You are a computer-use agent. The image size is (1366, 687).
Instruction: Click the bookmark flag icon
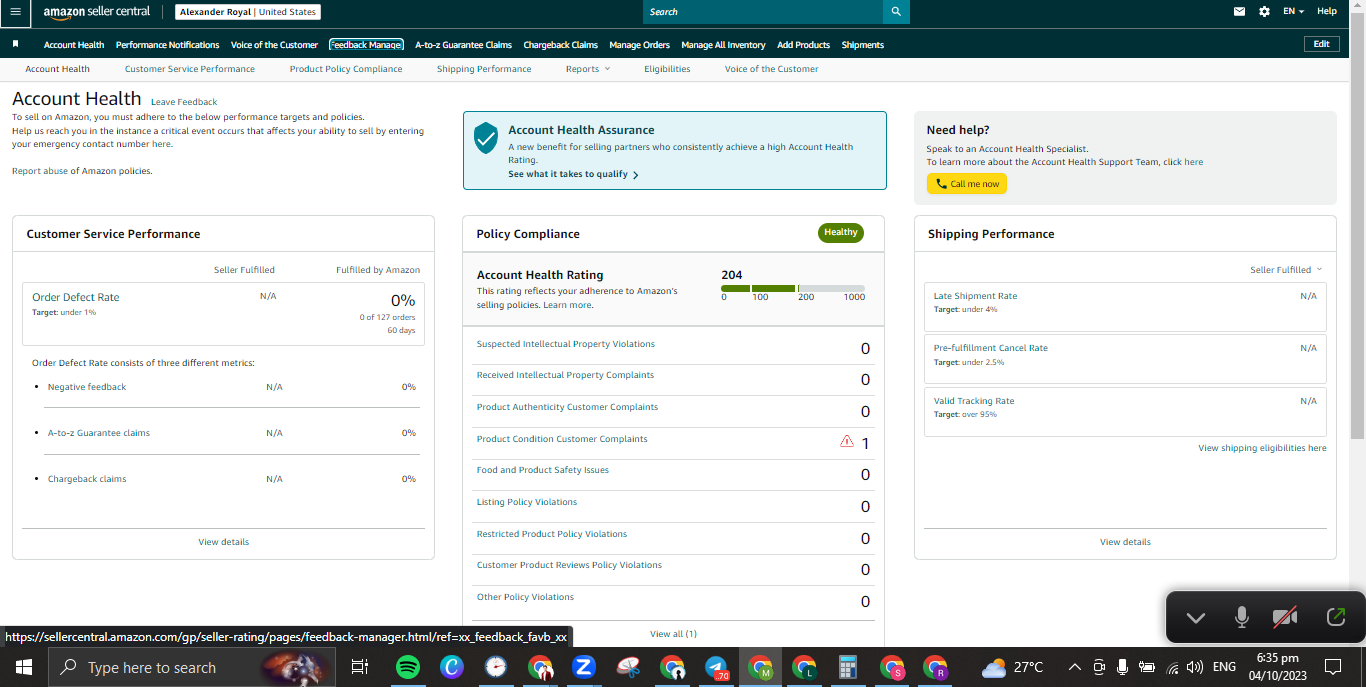click(16, 44)
